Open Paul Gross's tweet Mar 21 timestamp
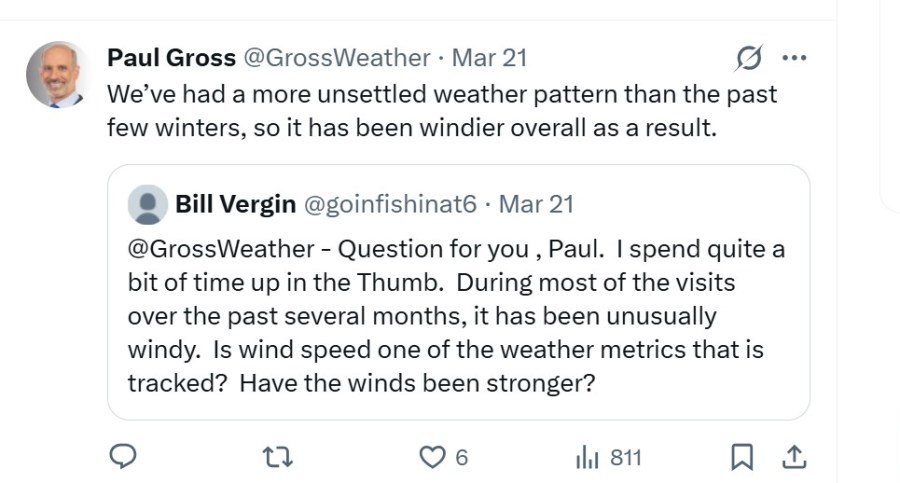The image size is (900, 483). [x=489, y=59]
